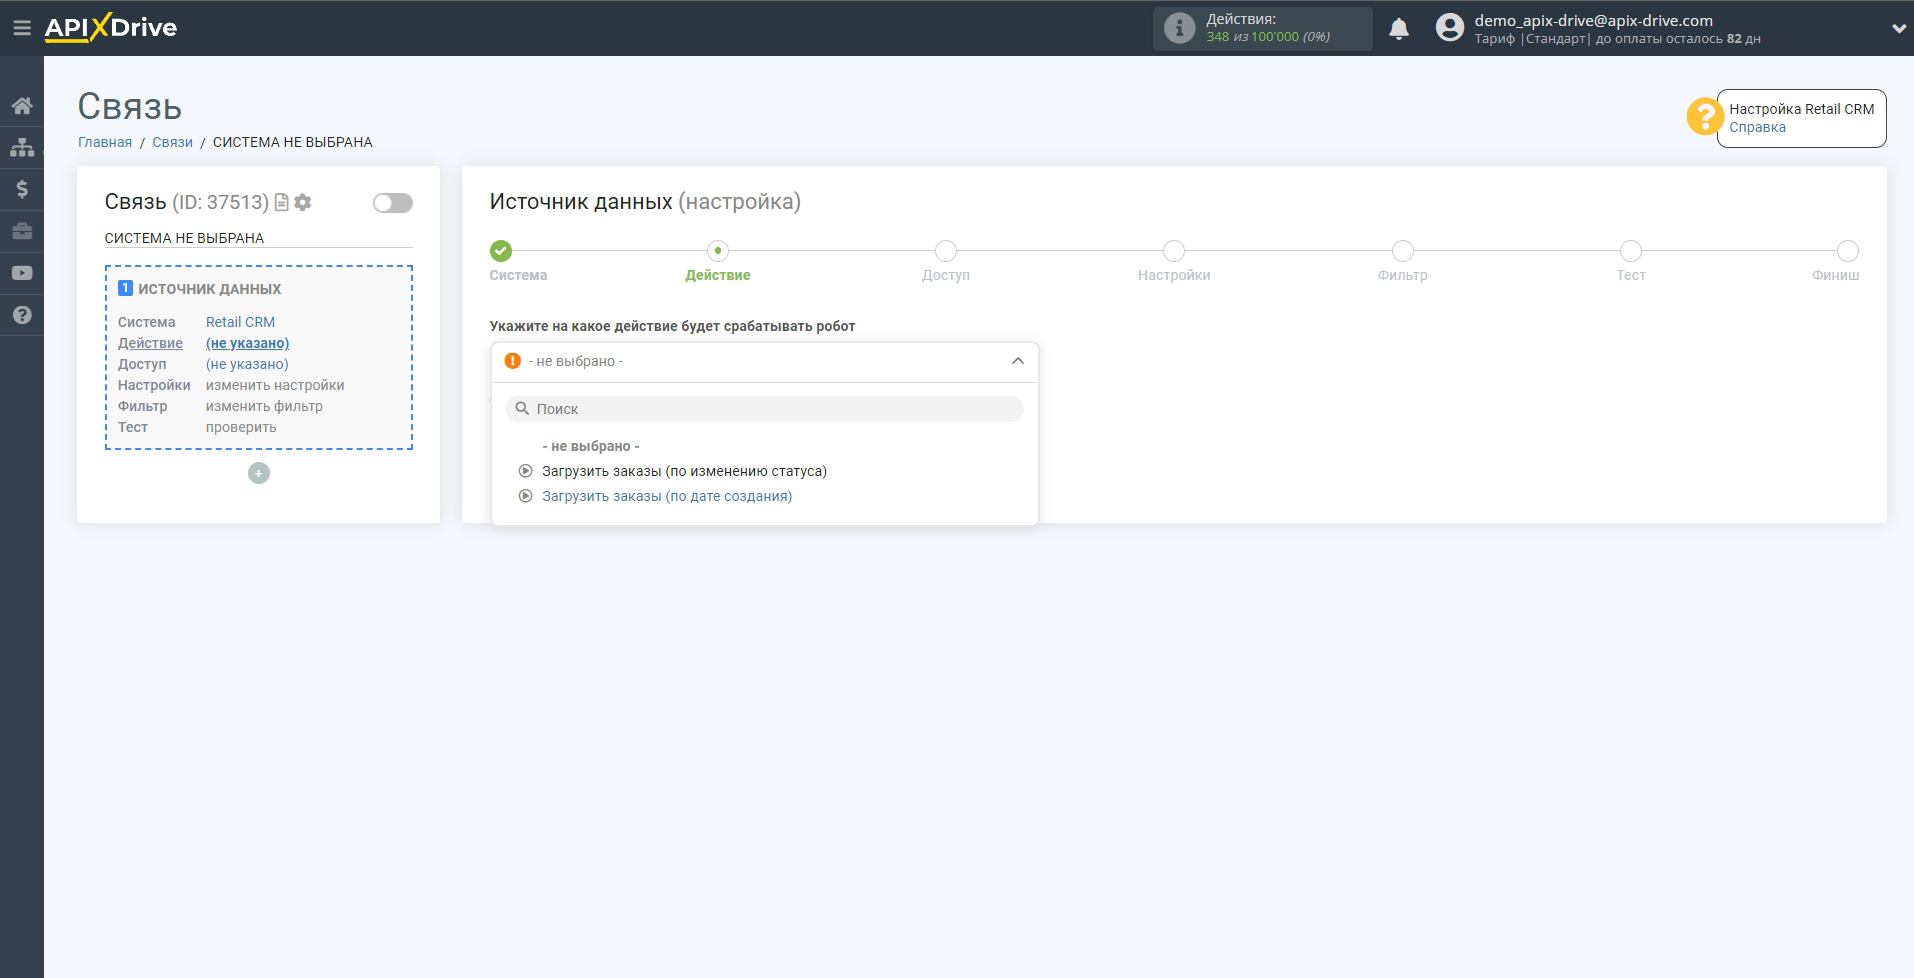Click the plus button below data source block
Viewport: 1914px width, 978px height.
tap(259, 473)
